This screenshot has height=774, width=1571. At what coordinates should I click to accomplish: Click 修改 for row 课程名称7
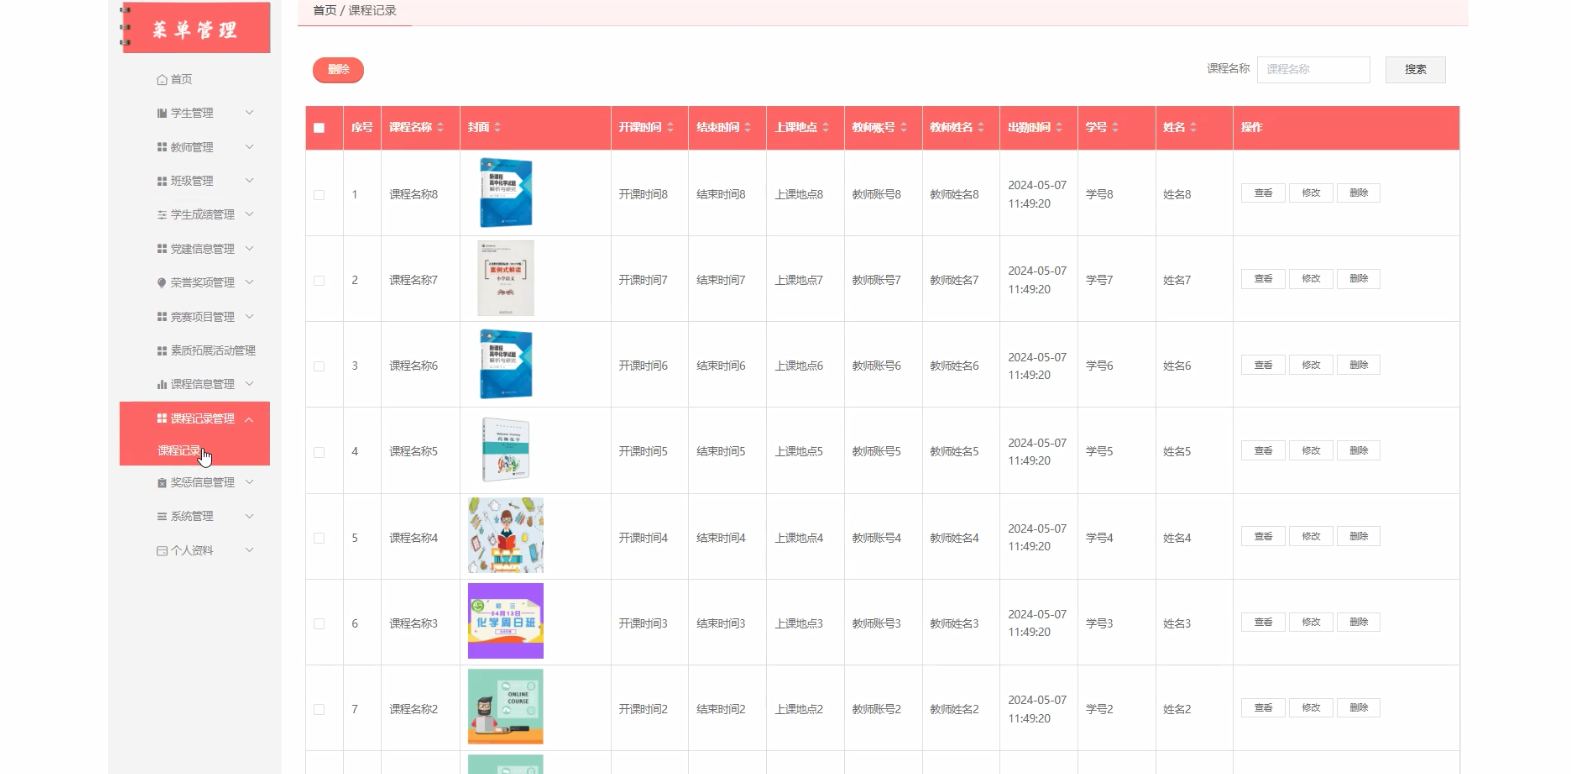coord(1311,279)
